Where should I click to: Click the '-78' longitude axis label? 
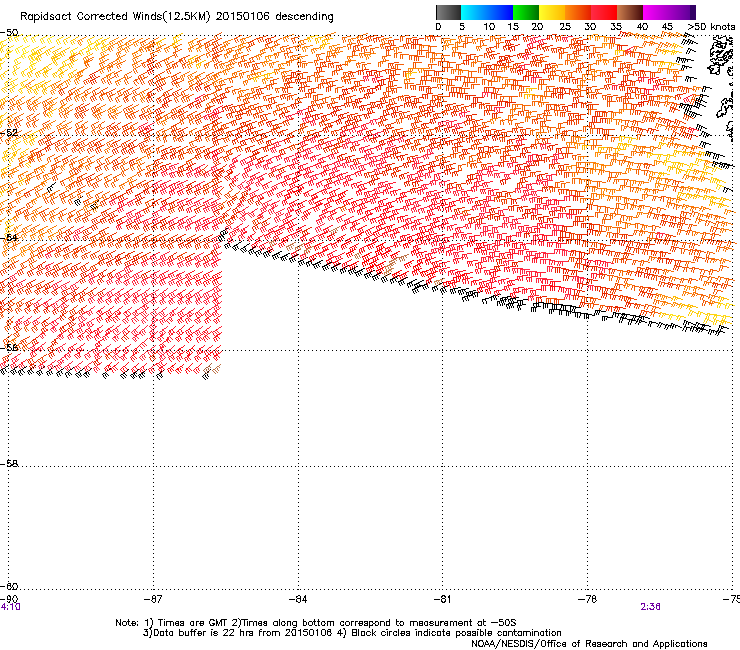(x=587, y=599)
